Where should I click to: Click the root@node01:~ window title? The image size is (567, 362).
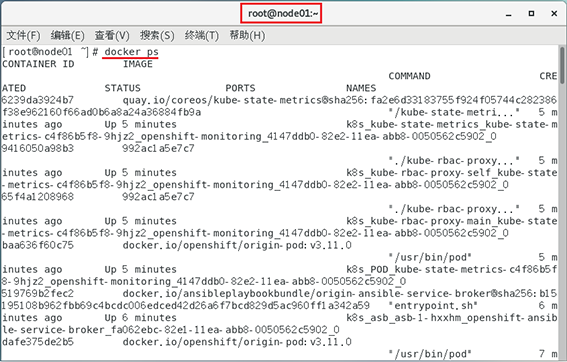tap(282, 13)
